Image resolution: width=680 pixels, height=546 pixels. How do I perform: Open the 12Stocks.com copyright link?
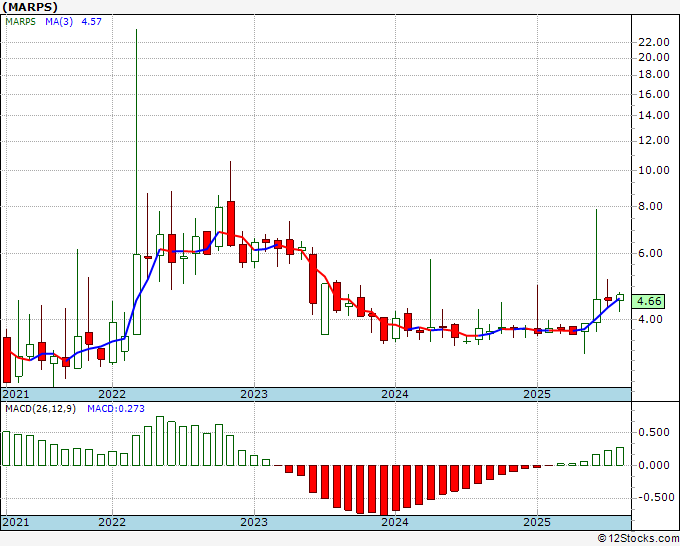(638, 538)
